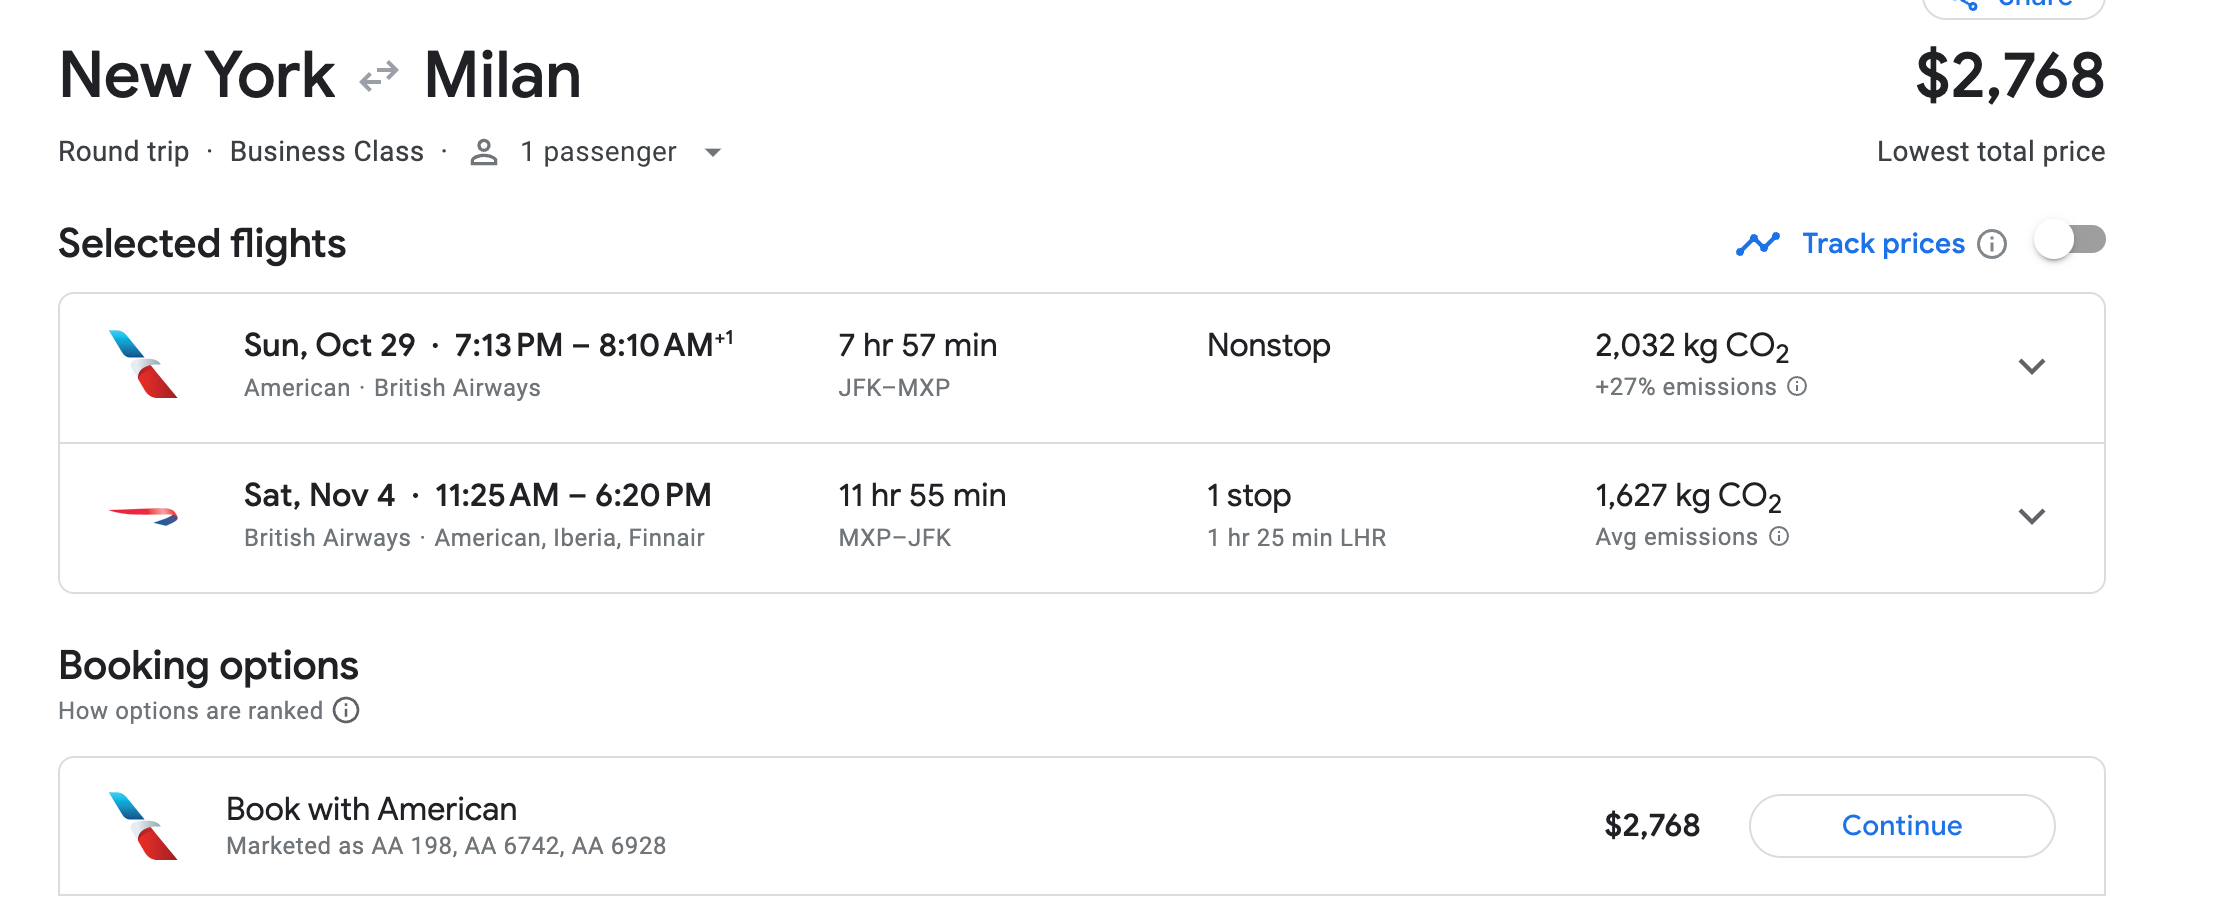Image resolution: width=2216 pixels, height=912 pixels.
Task: Click the Track prices link text
Action: pos(1883,244)
